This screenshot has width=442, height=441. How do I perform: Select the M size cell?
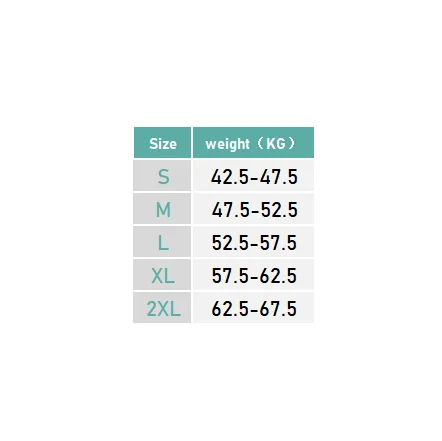(x=162, y=208)
